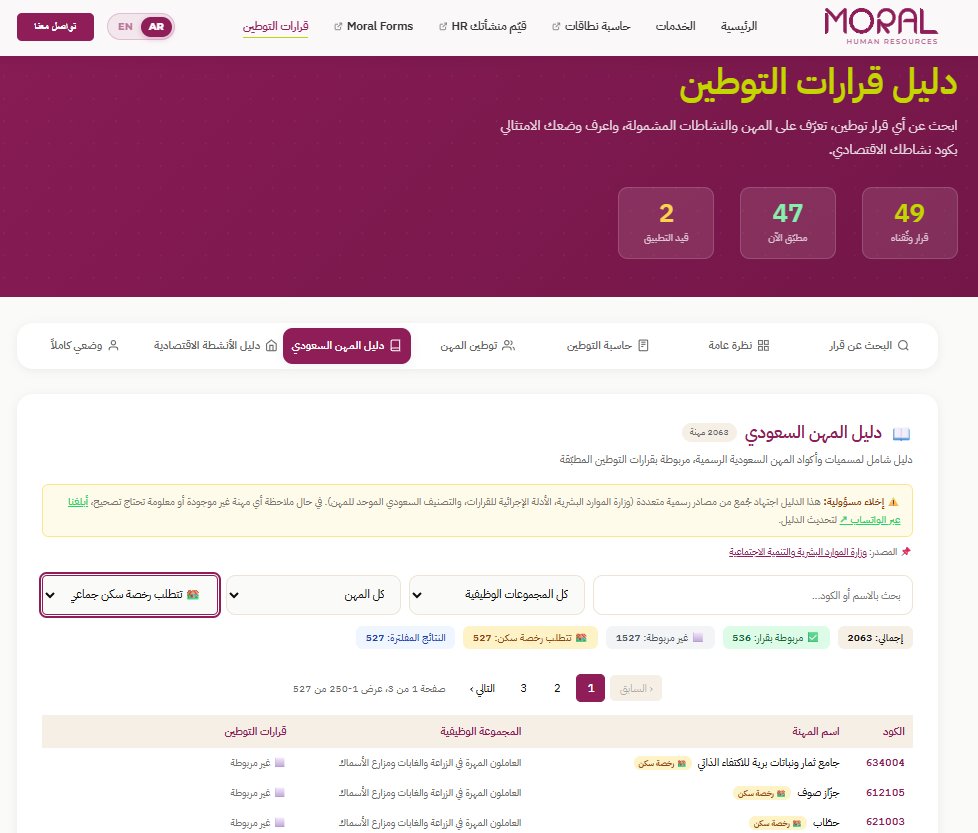Click the تواصل معنا button
978x833 pixels.
tap(56, 27)
